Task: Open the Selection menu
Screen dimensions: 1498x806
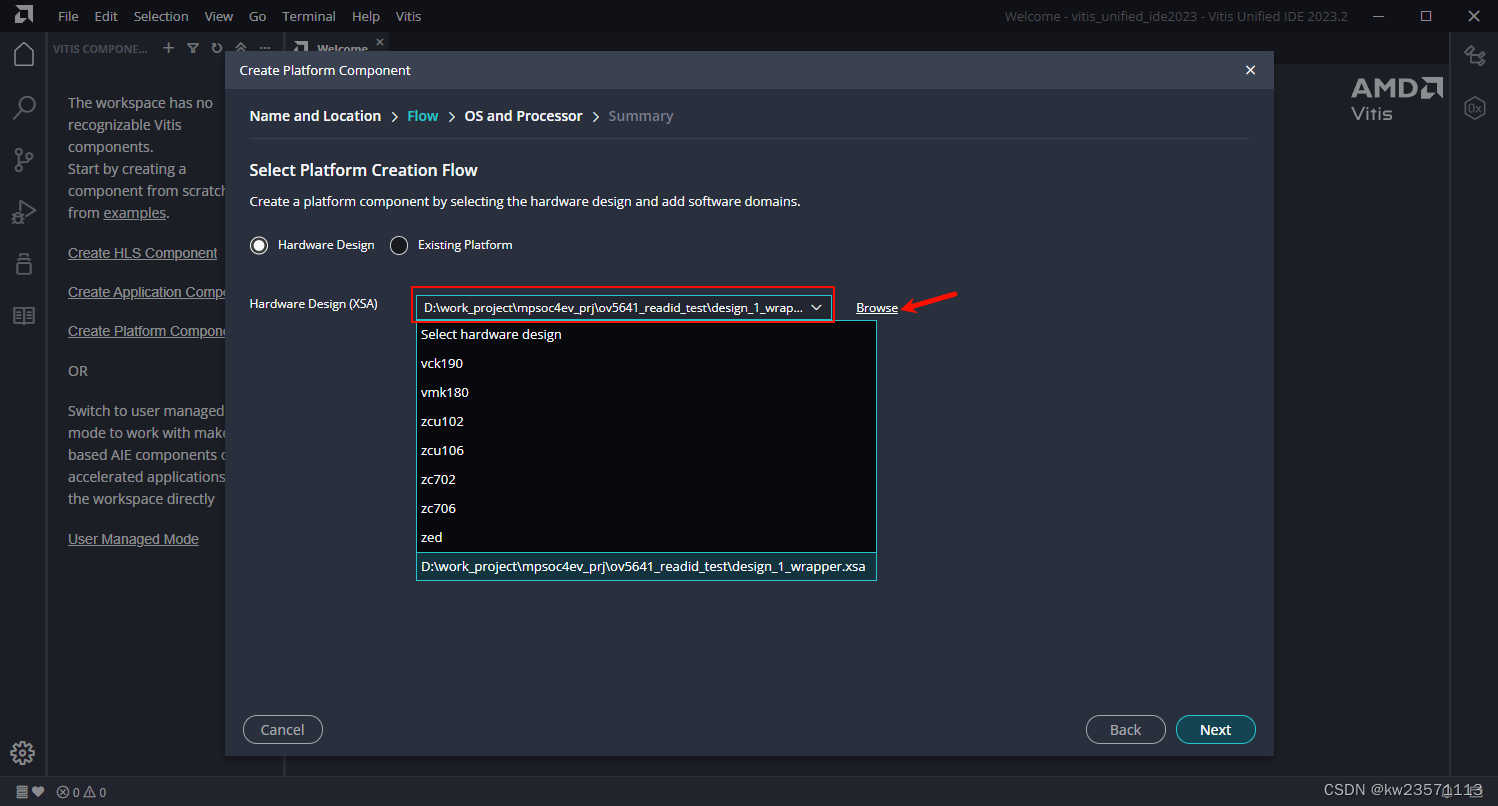Action: coord(161,16)
